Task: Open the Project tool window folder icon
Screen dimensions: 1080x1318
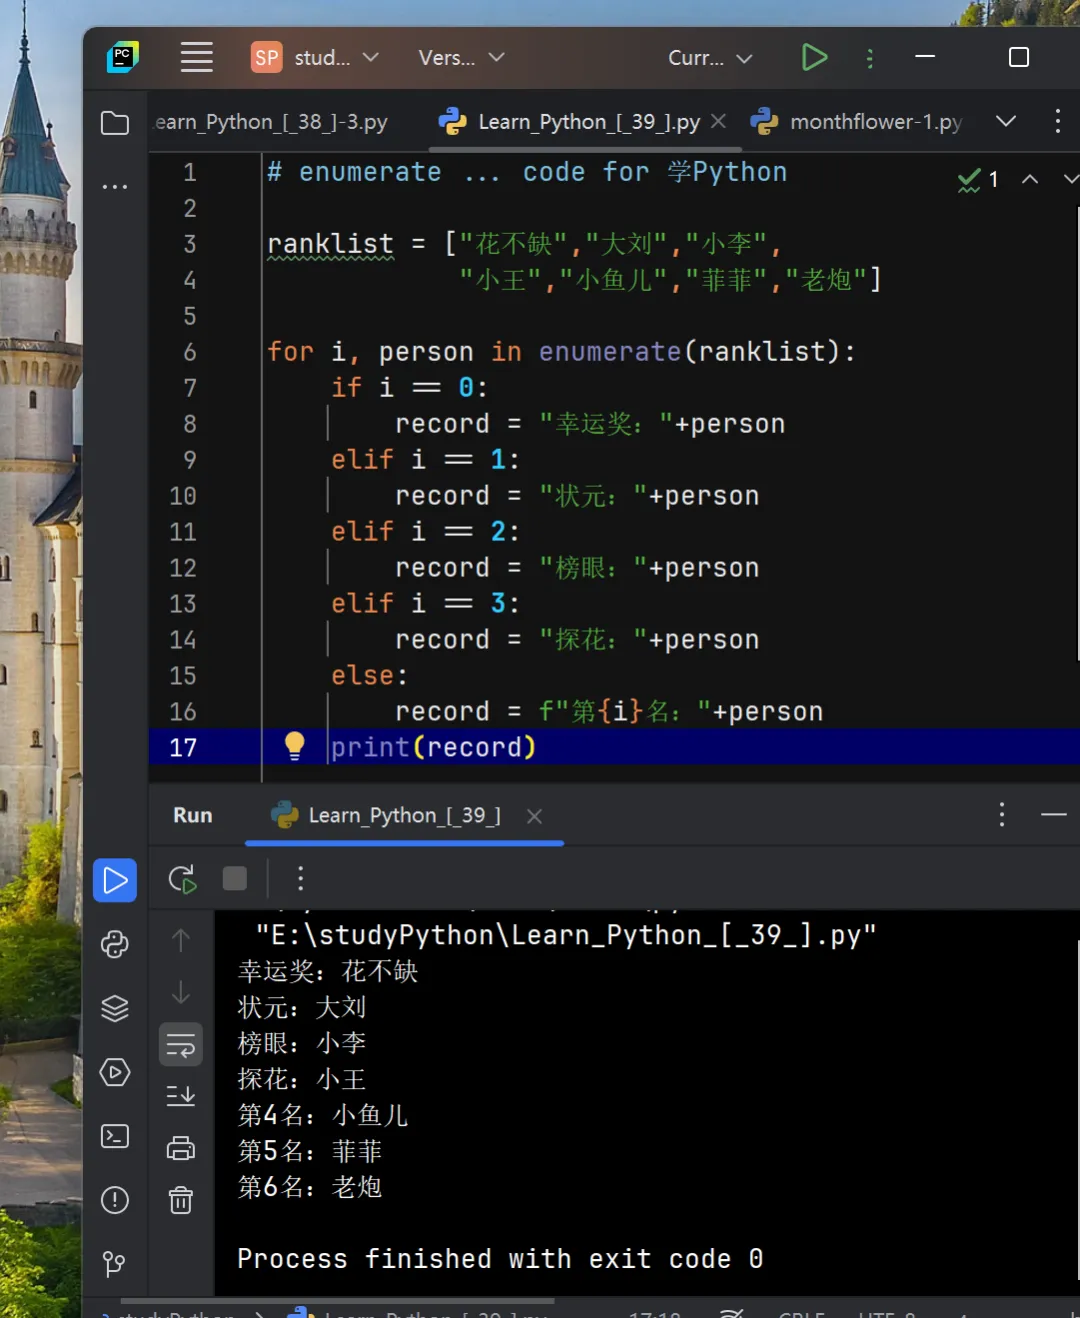Action: tap(115, 123)
